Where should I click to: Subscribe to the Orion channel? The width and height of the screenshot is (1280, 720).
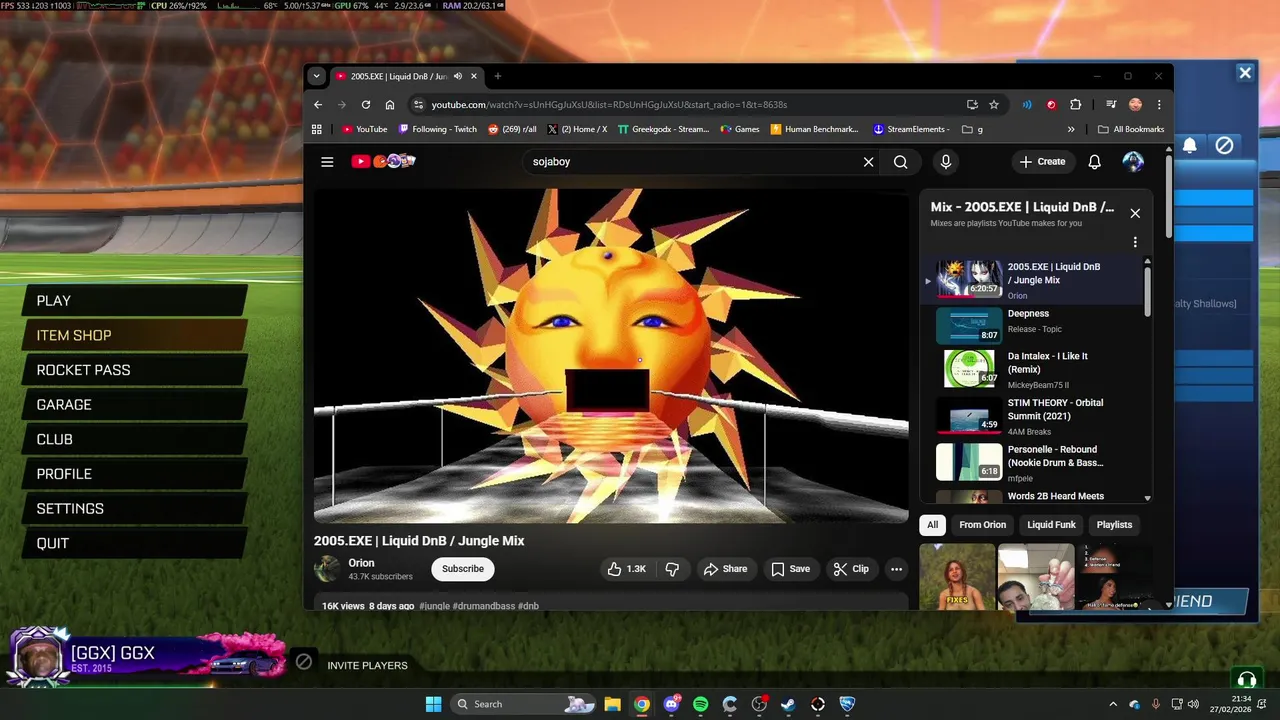(x=463, y=569)
